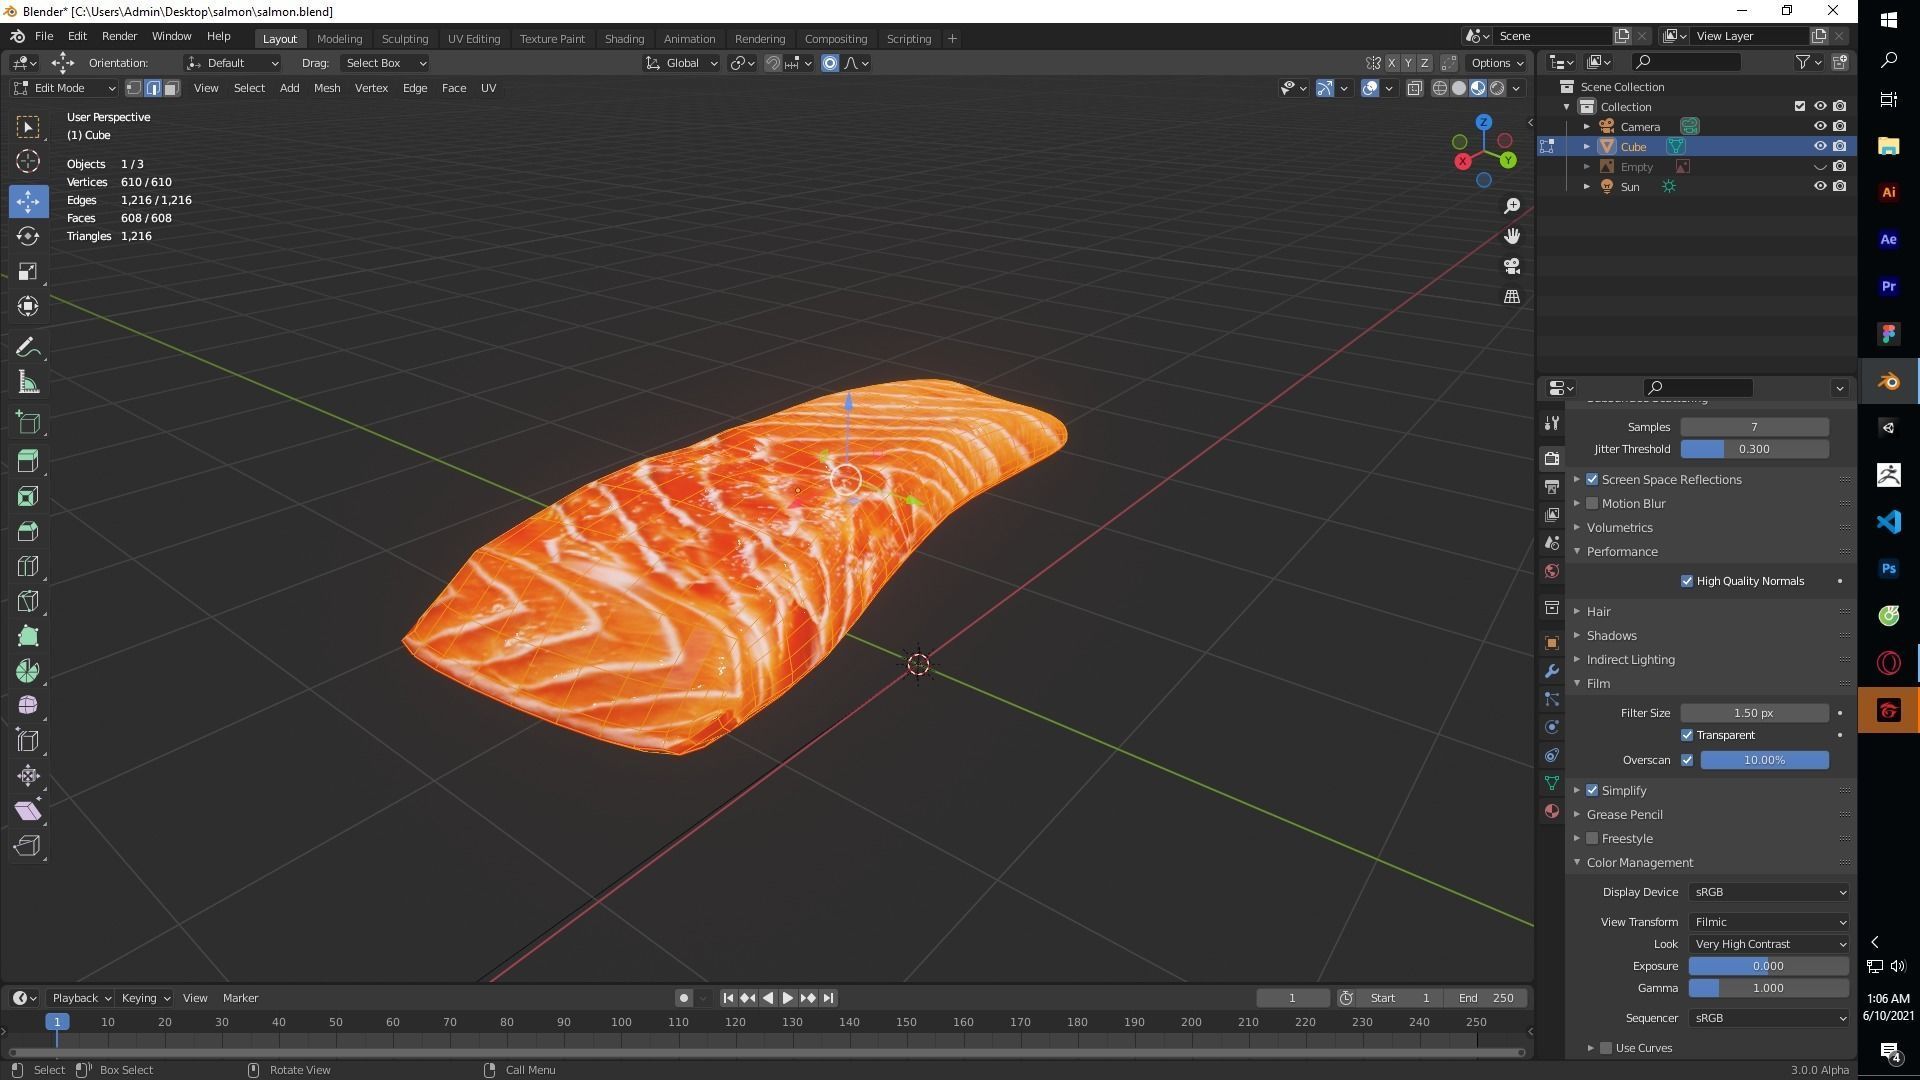This screenshot has width=1920, height=1080.
Task: Open Look Very High Contrast dropdown
Action: point(1768,944)
